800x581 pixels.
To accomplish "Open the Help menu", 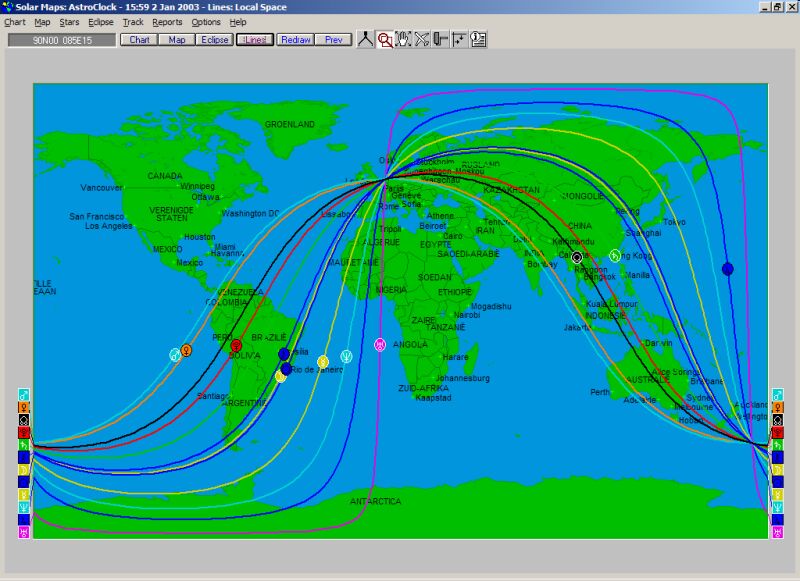I will coord(238,22).
